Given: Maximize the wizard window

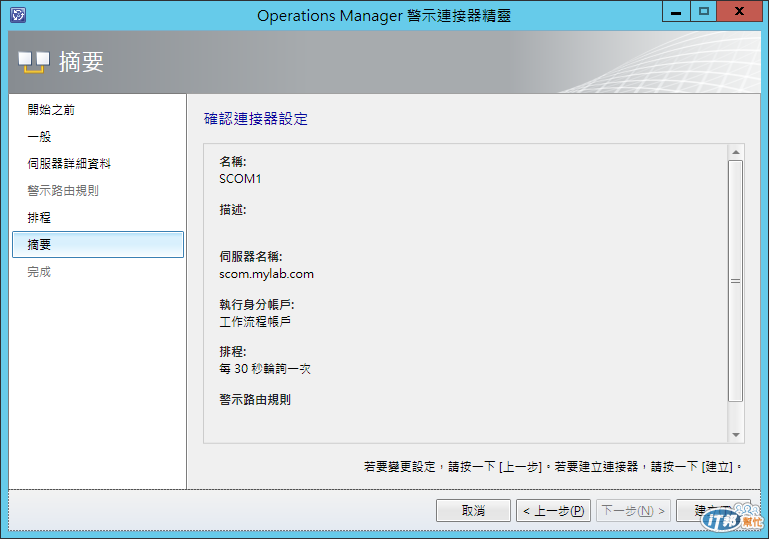Looking at the screenshot, I should pos(704,11).
